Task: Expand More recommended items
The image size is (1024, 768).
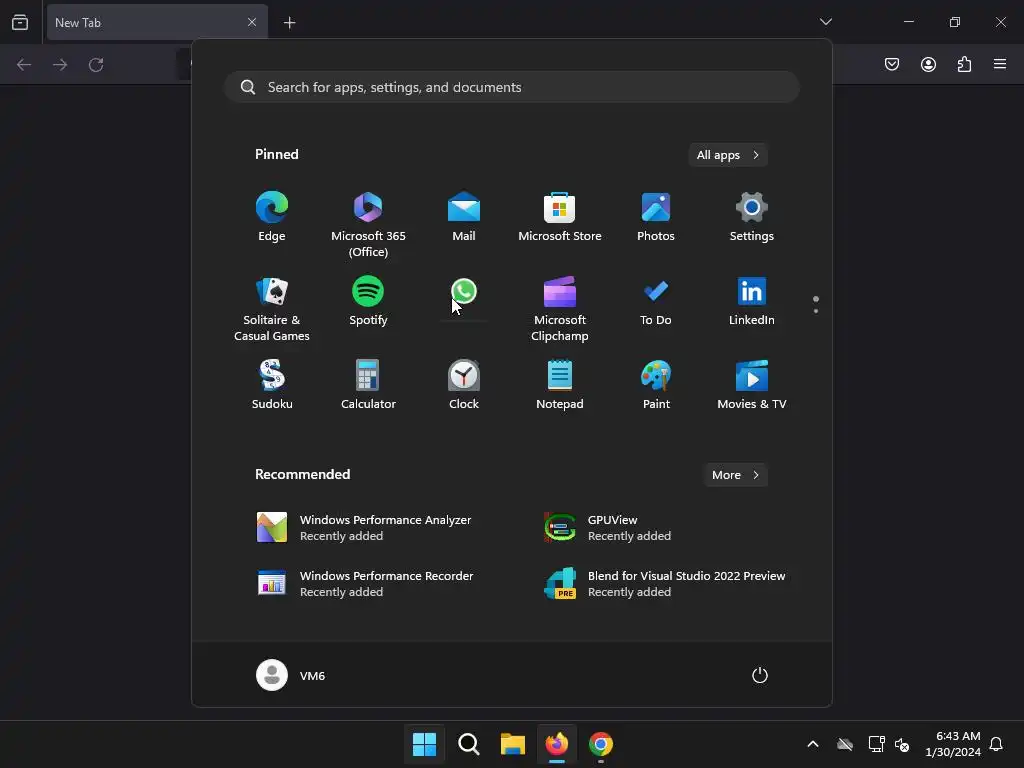Action: (x=736, y=475)
